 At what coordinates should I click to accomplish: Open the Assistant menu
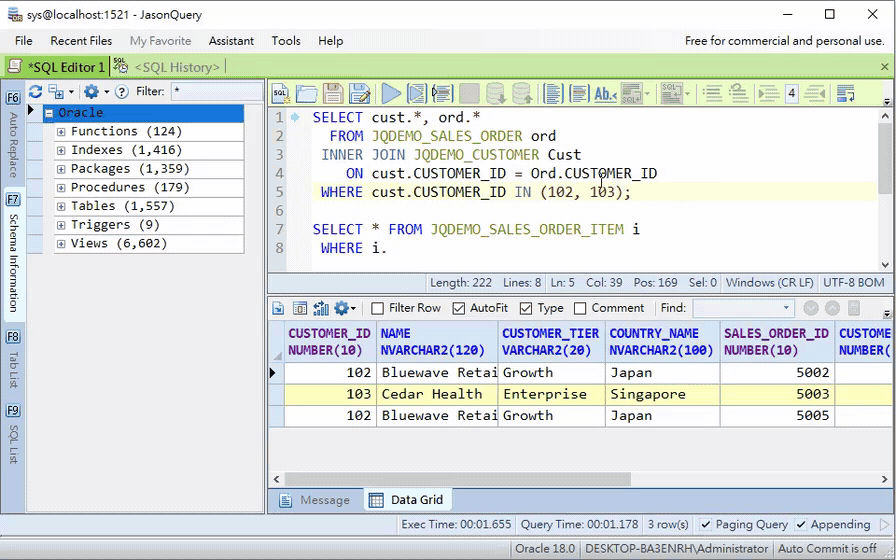pos(231,41)
